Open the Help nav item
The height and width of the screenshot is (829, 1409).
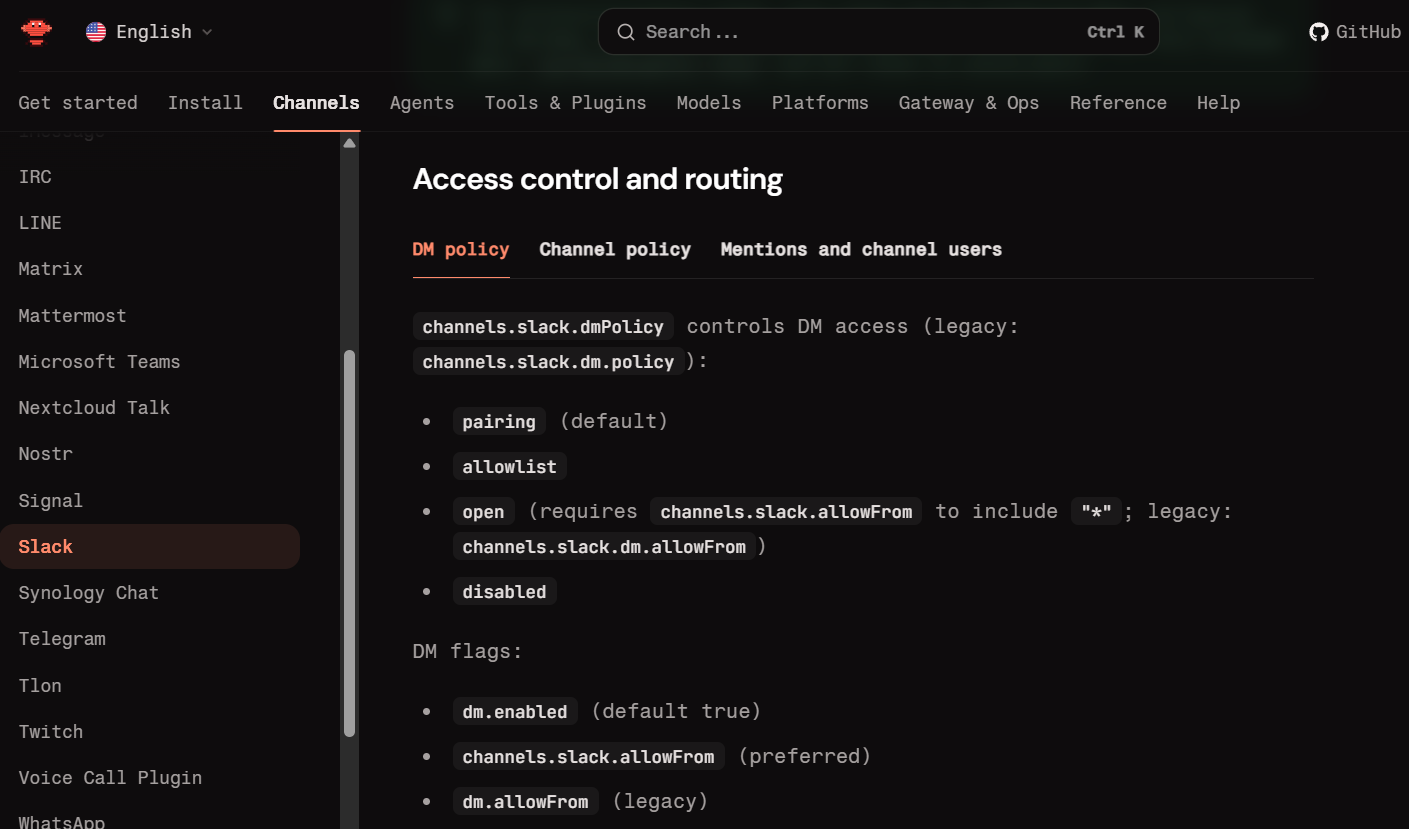(x=1218, y=102)
